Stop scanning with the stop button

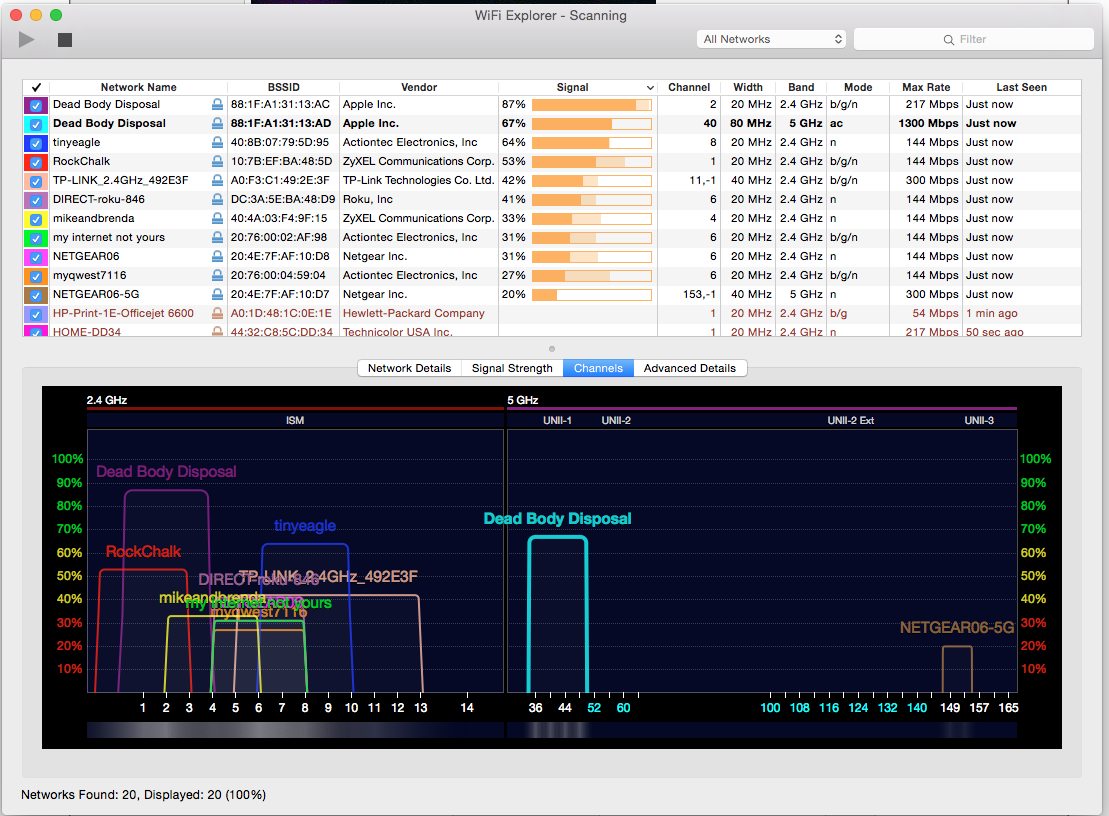point(65,40)
